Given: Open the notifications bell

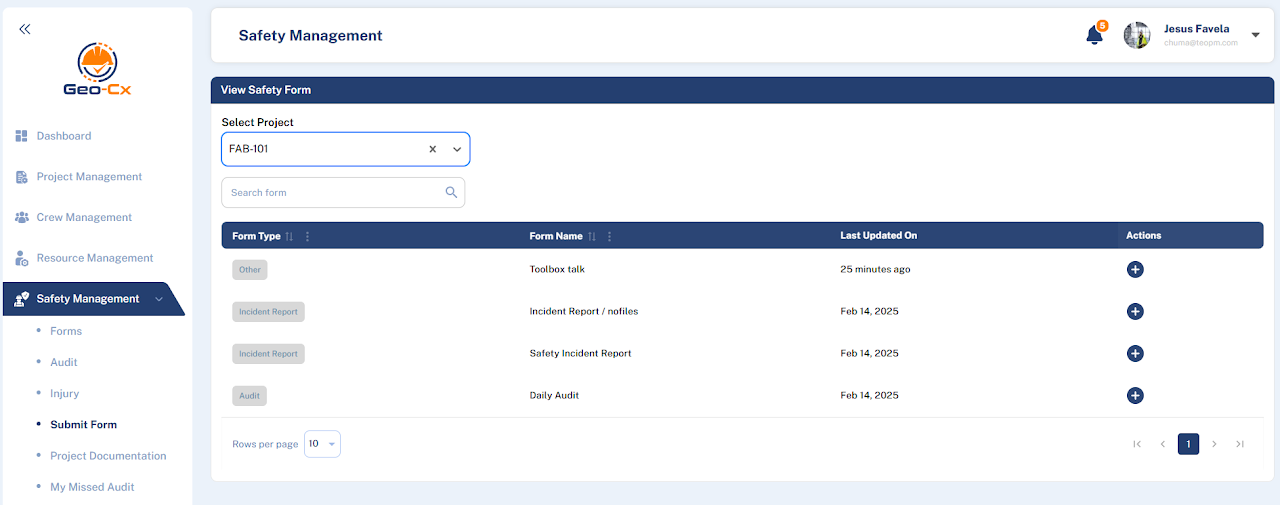Looking at the screenshot, I should pos(1094,35).
